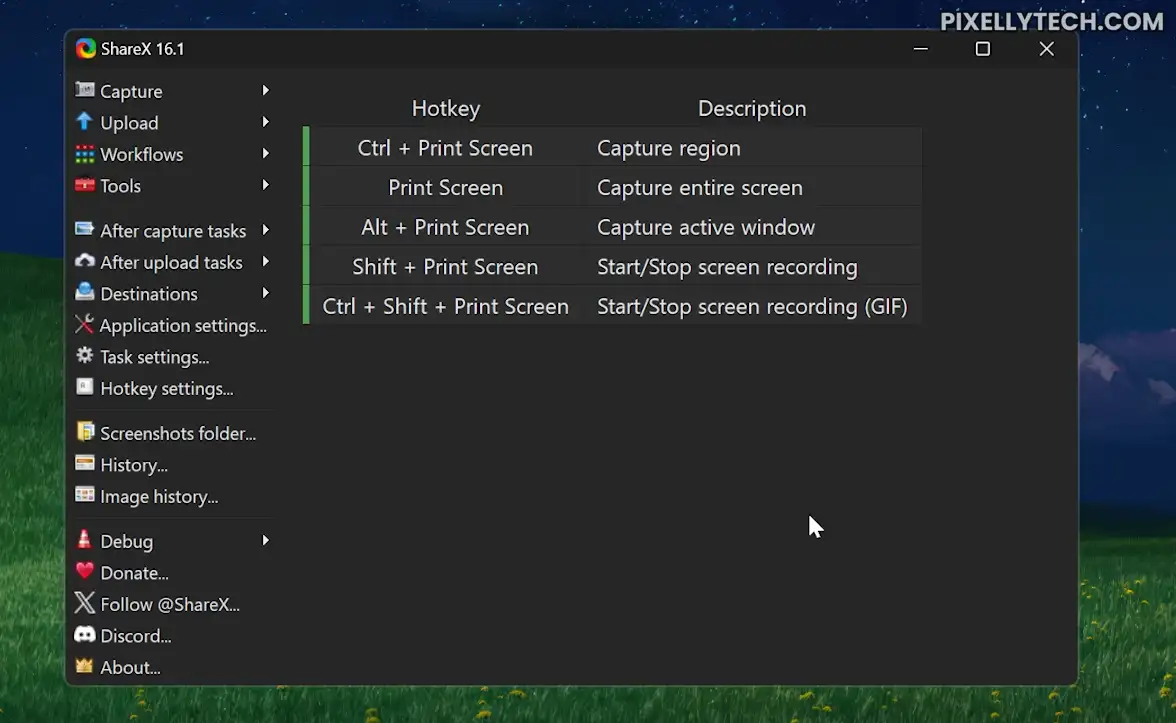
Task: Open the After upload tasks menu
Action: pos(172,262)
